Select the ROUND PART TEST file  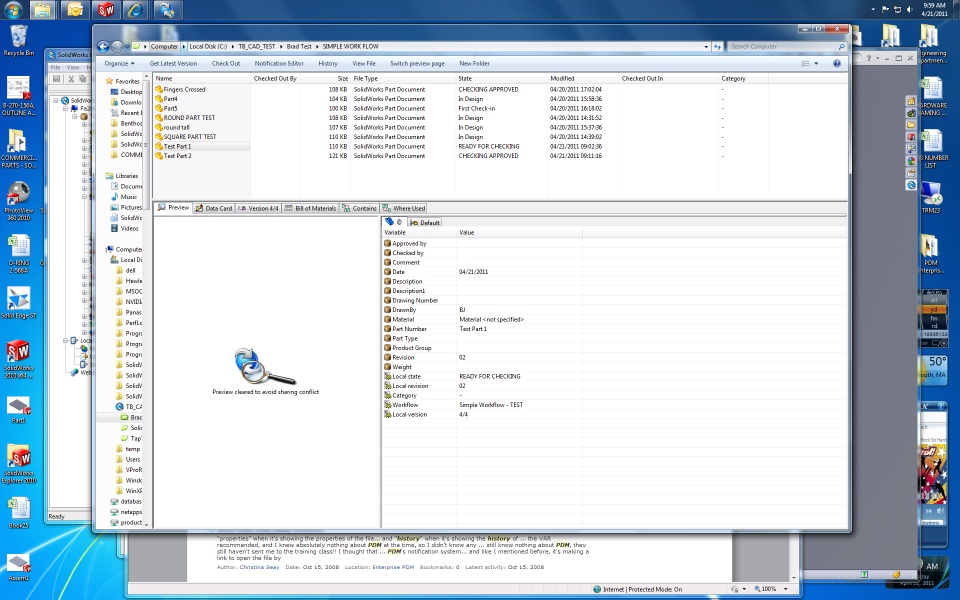click(189, 118)
